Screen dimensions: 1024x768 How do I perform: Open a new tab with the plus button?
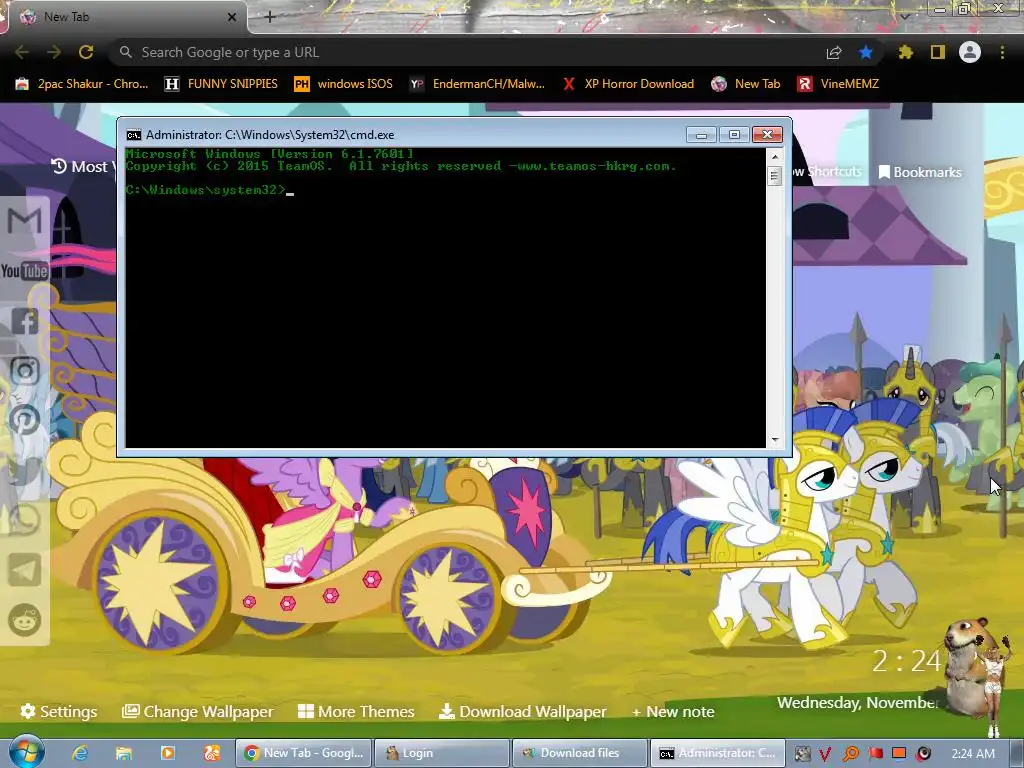click(x=270, y=17)
